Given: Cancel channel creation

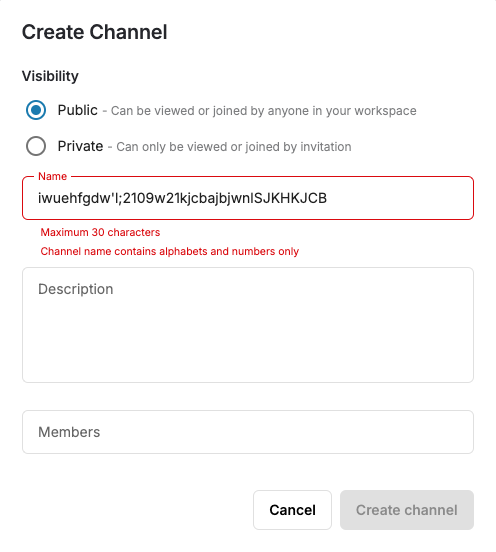Looking at the screenshot, I should (292, 510).
